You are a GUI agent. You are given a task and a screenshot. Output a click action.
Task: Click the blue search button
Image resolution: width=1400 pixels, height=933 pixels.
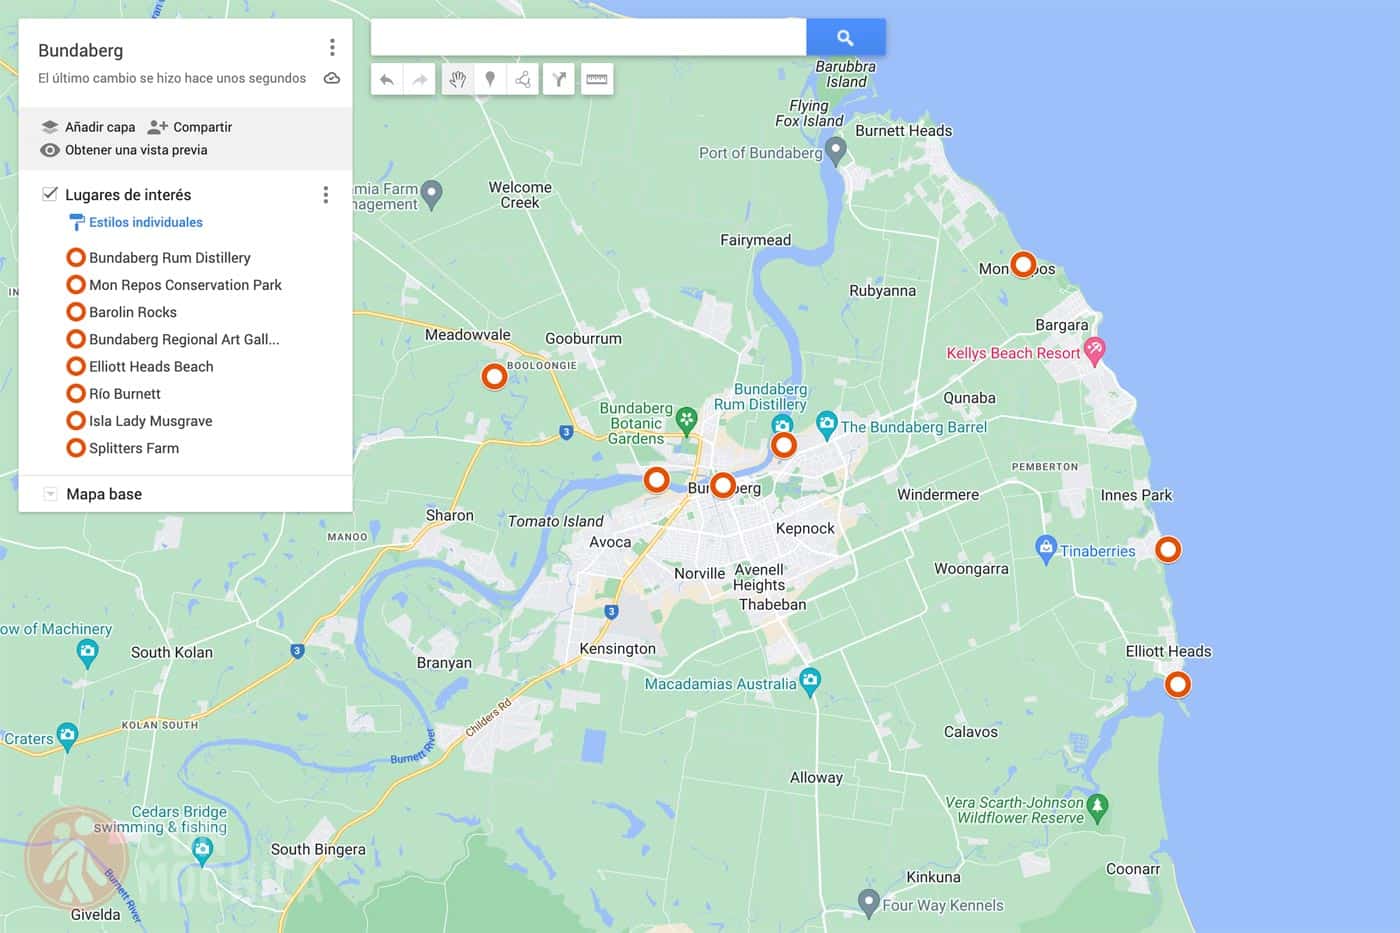click(845, 37)
